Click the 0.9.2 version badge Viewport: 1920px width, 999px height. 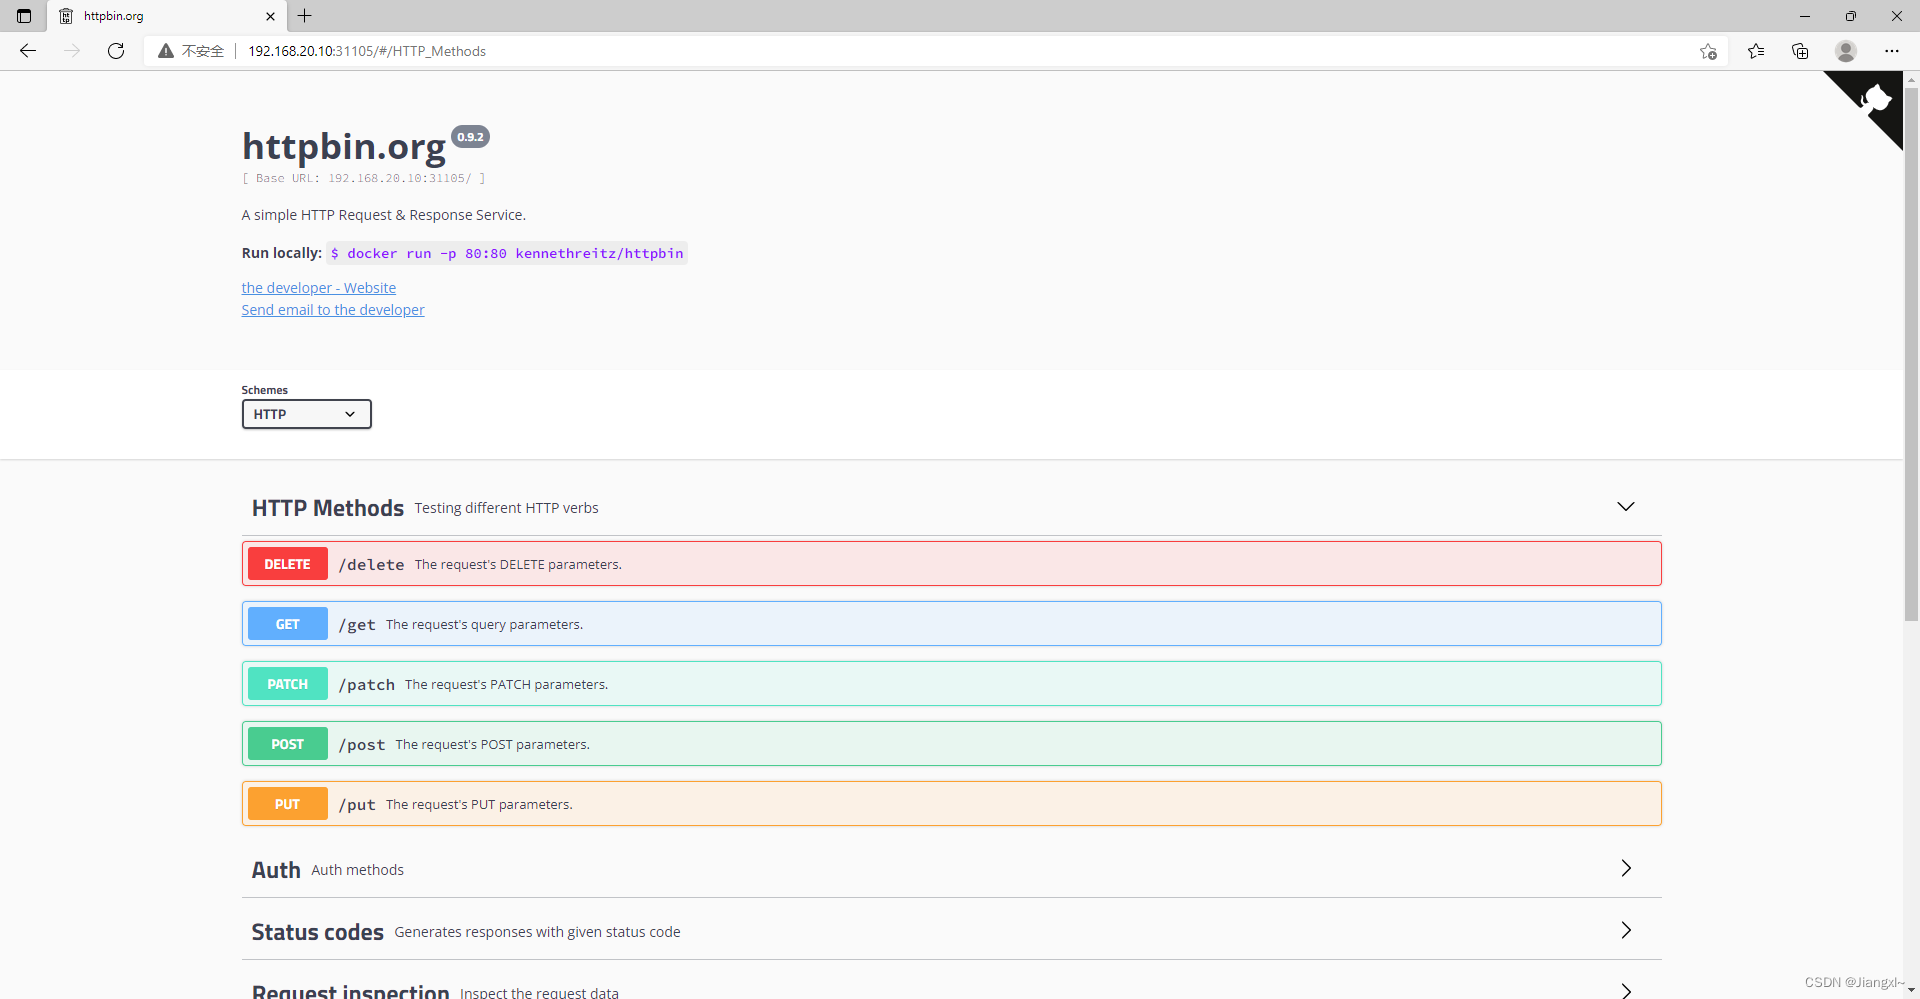pos(470,137)
